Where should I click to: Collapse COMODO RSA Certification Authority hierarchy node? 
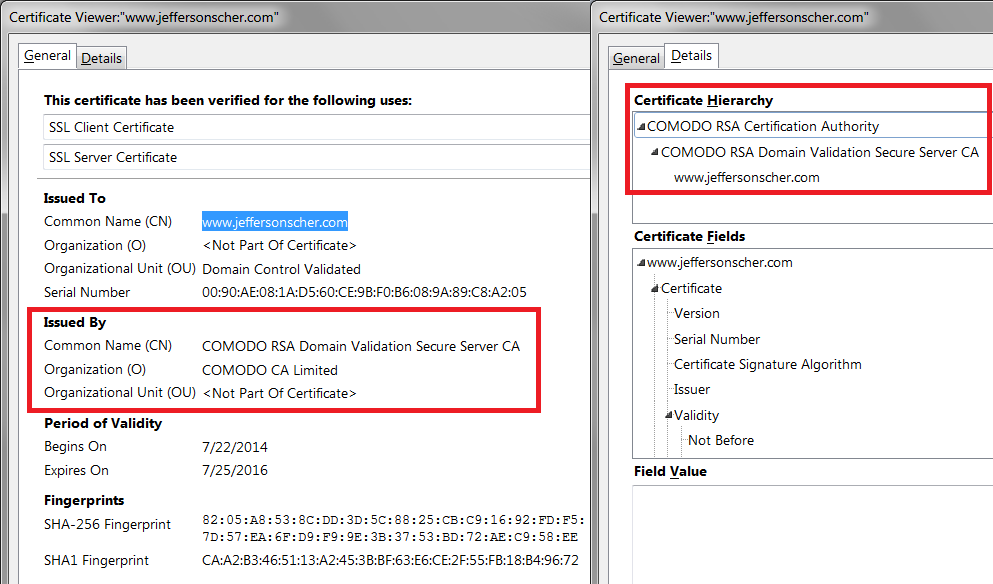(641, 127)
